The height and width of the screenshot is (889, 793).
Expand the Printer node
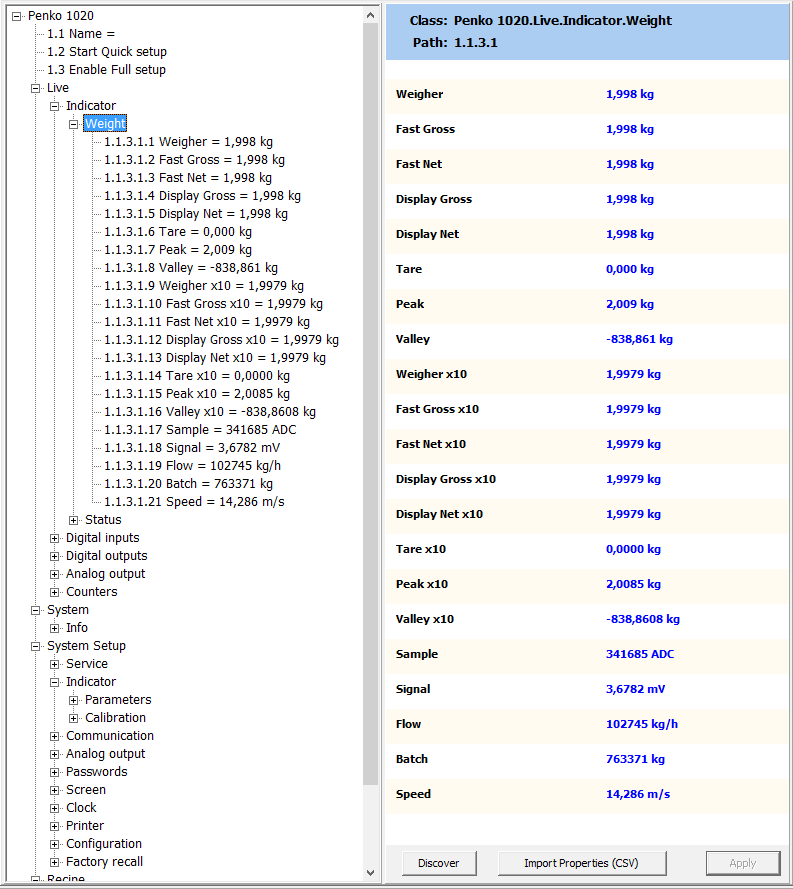pyautogui.click(x=54, y=827)
